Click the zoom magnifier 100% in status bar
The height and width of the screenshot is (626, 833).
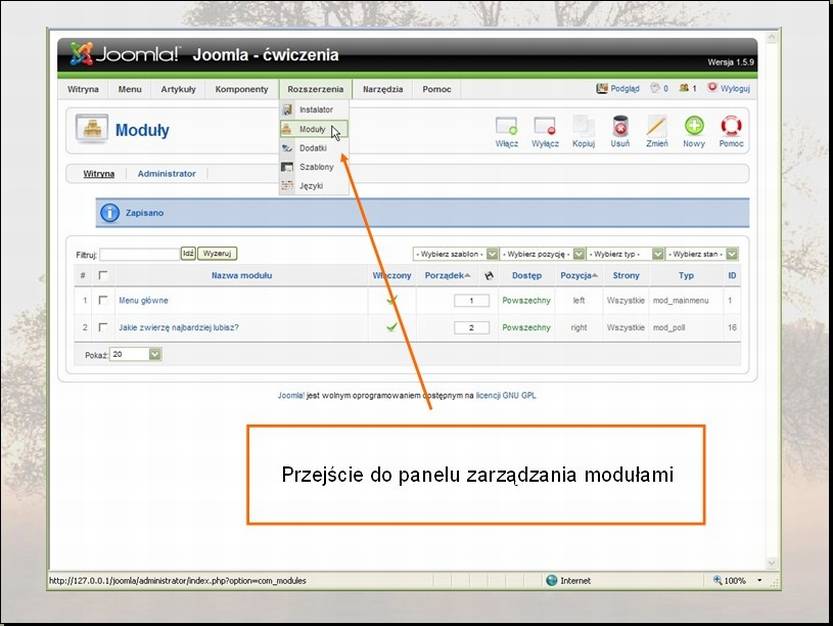(x=717, y=580)
